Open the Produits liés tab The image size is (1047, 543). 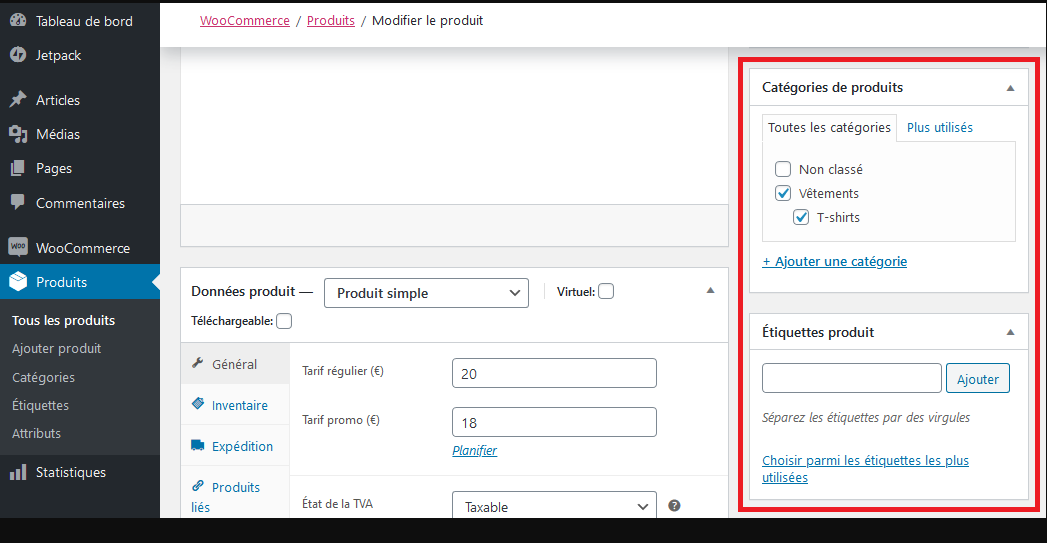click(x=235, y=492)
